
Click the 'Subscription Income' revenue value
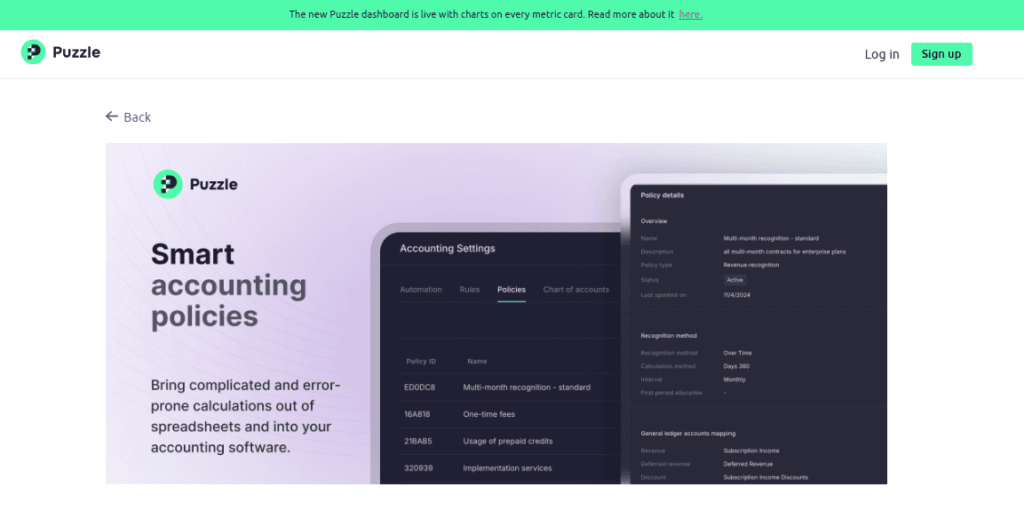click(x=751, y=451)
